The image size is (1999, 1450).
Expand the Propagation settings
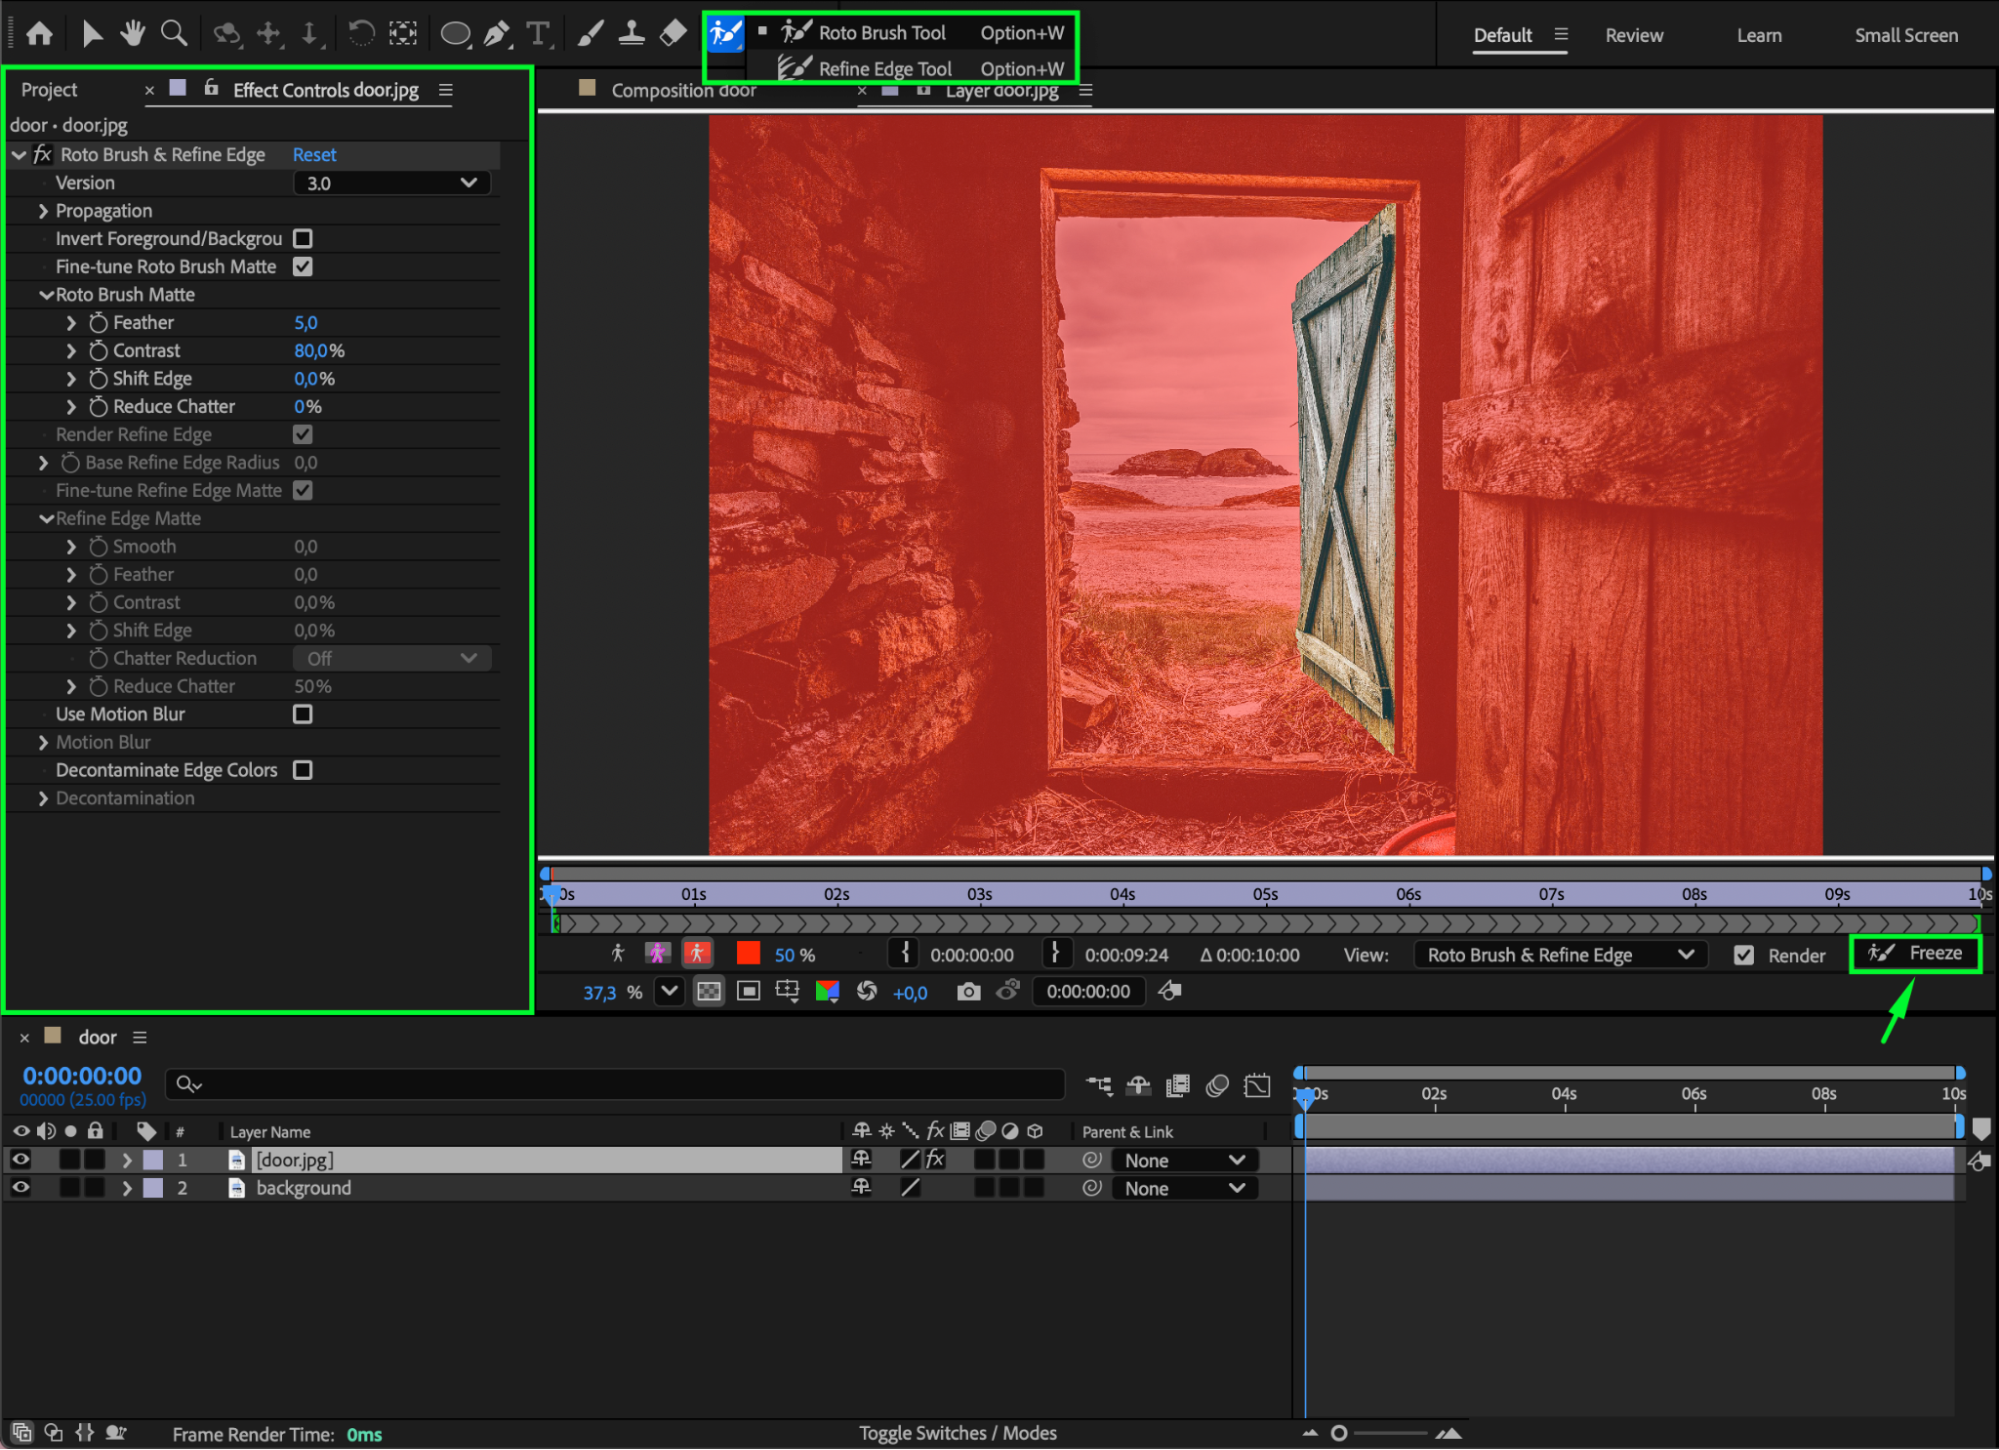(x=43, y=211)
